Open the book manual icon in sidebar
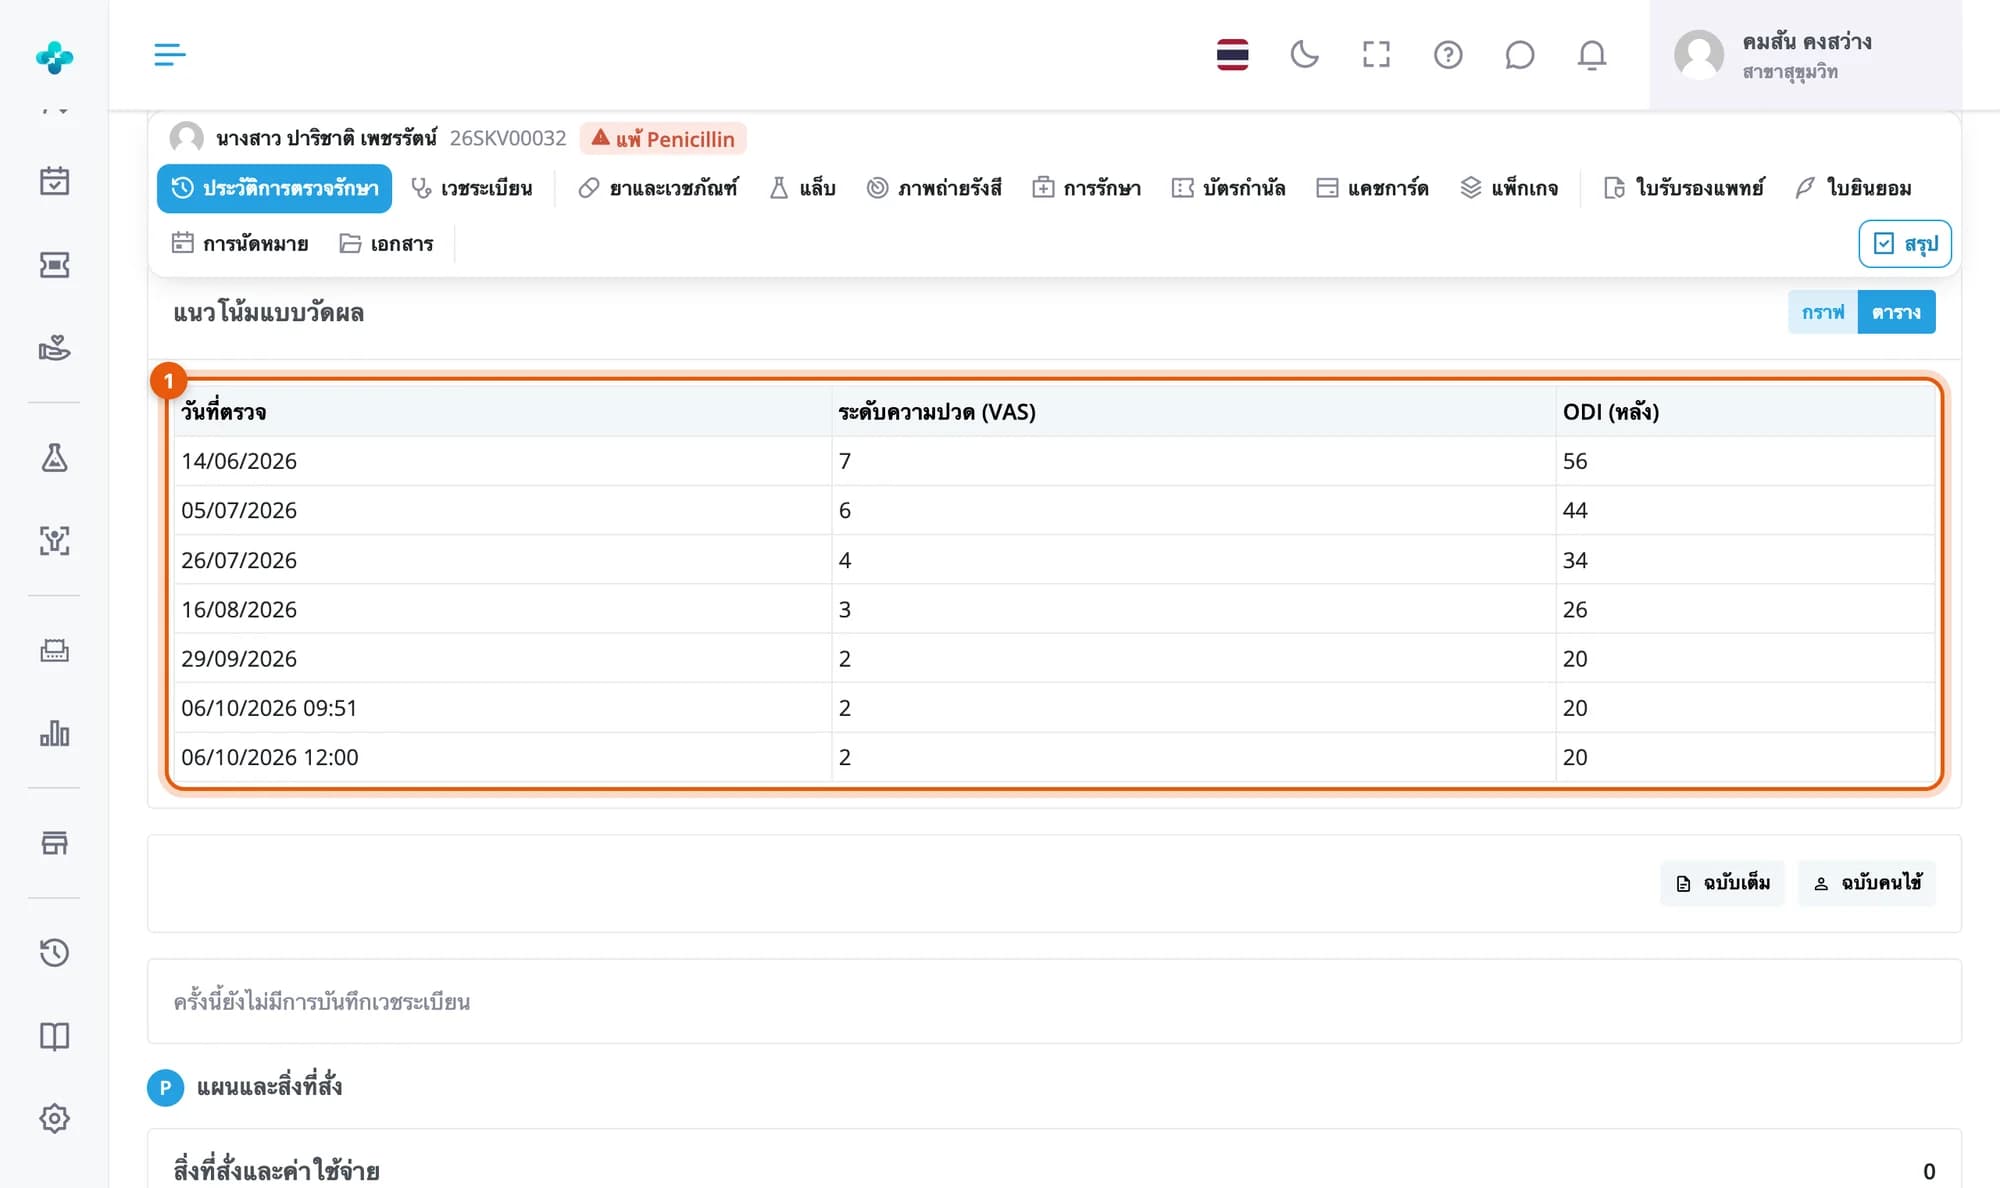Image resolution: width=2000 pixels, height=1188 pixels. 54,1035
